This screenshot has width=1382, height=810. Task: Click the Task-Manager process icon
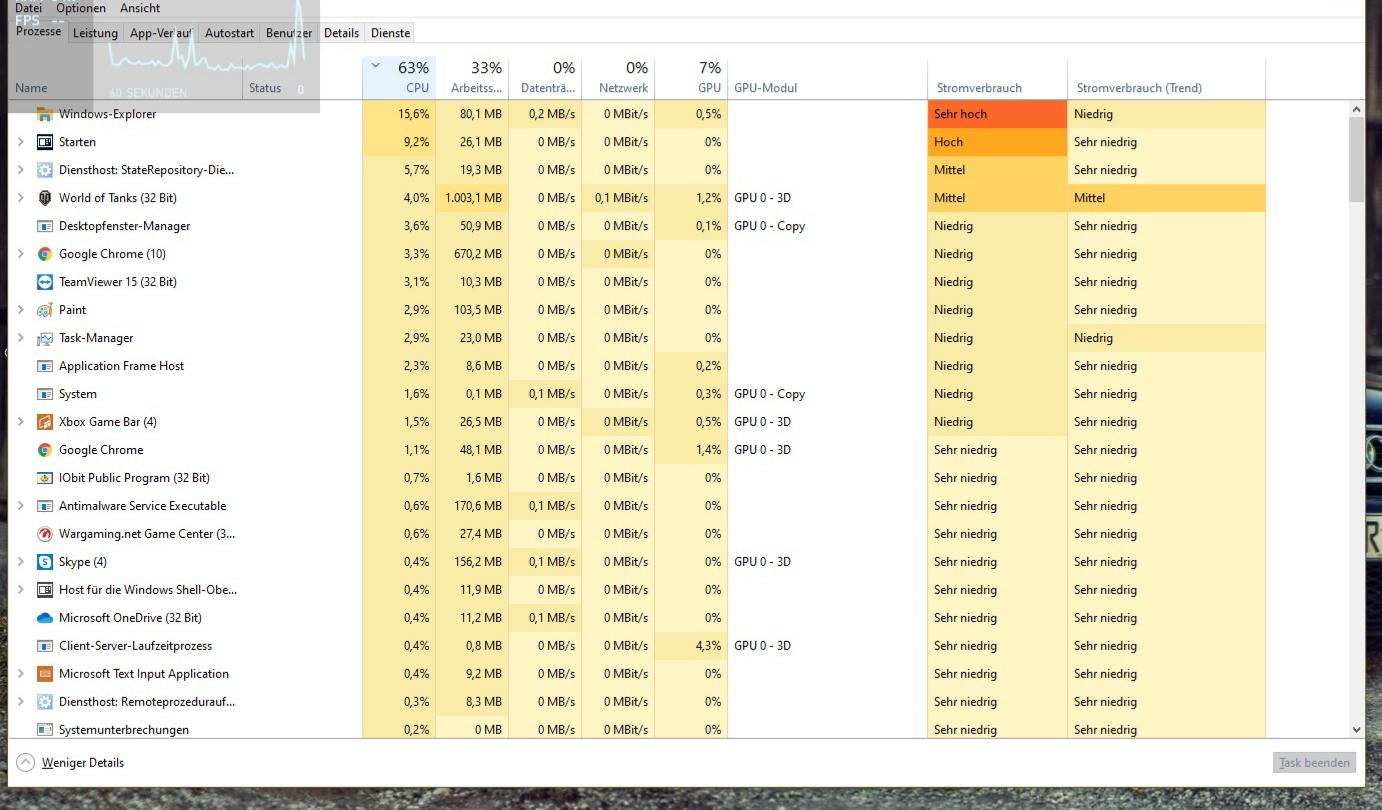(44, 337)
